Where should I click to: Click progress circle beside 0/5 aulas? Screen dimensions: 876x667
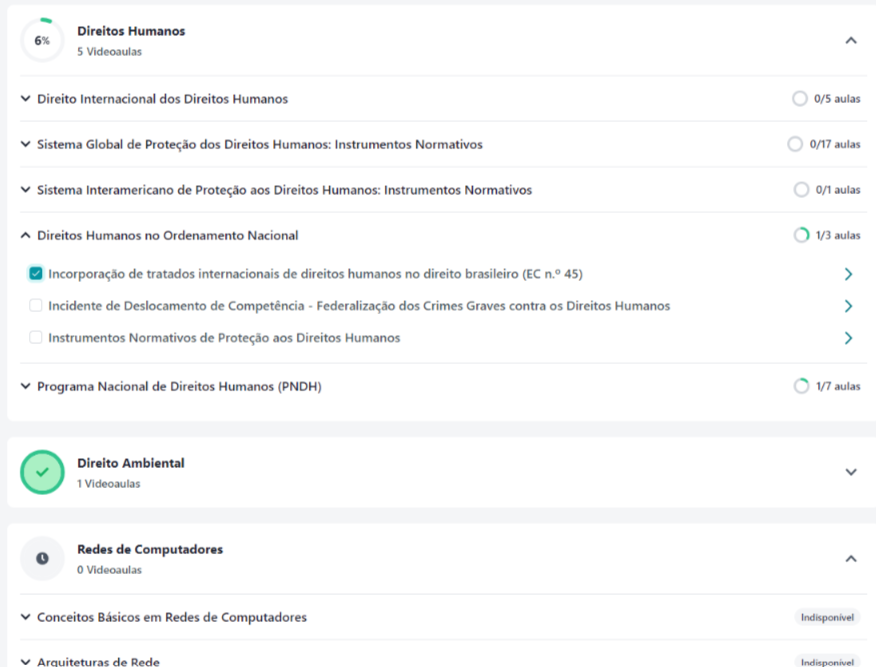tap(799, 99)
